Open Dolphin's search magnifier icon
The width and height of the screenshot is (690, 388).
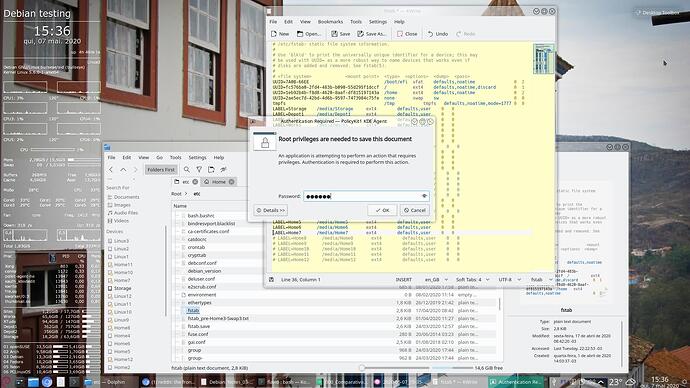187,169
